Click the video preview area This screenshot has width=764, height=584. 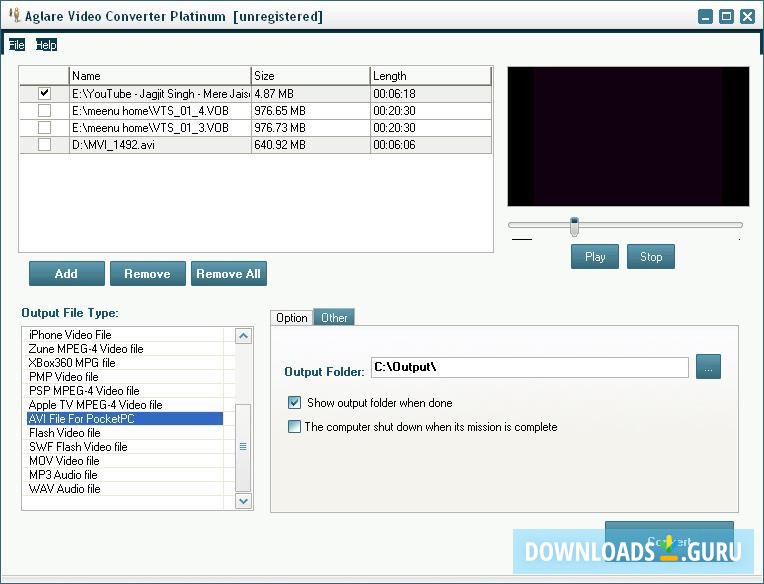pyautogui.click(x=628, y=136)
